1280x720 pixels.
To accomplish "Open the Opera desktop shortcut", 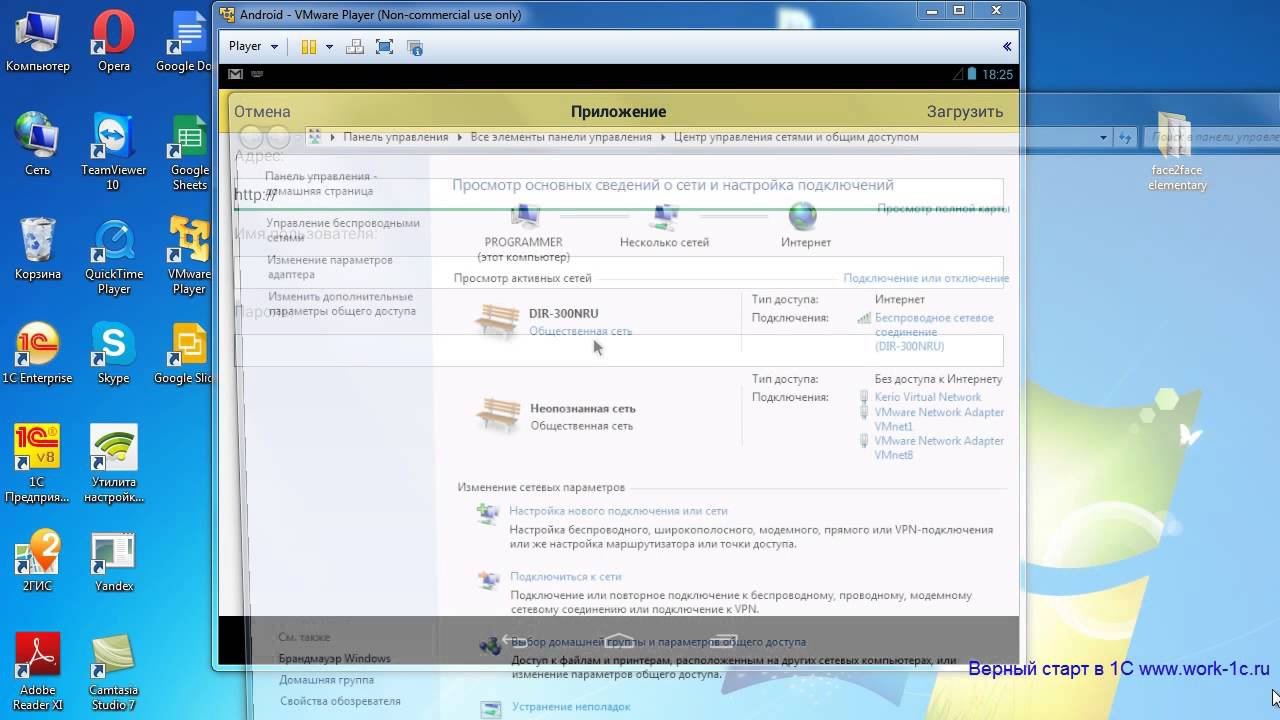I will pos(113,42).
